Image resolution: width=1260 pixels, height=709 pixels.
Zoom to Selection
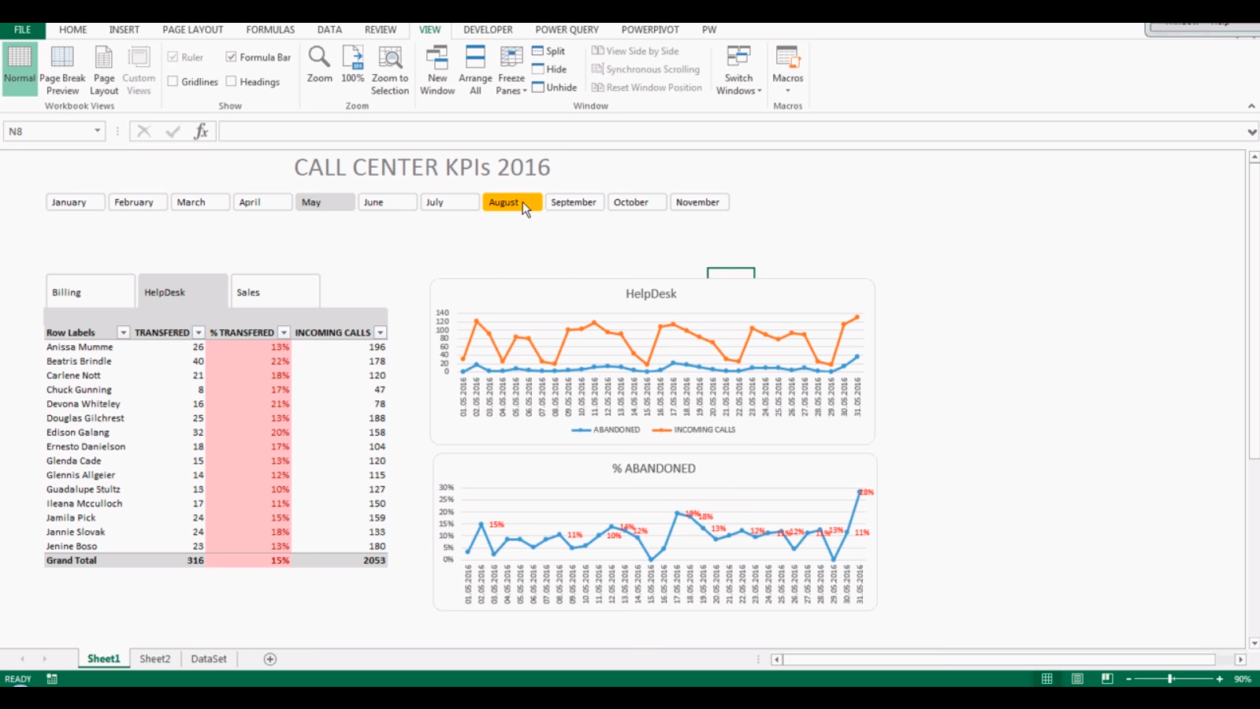[x=390, y=69]
